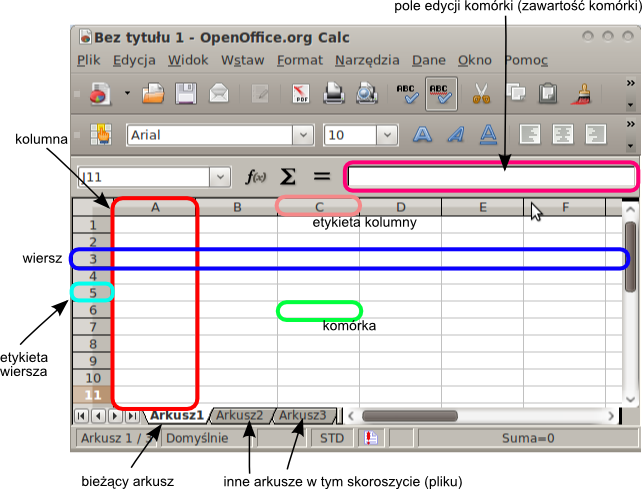
Task: Click the Send document as e-mail icon
Action: coord(219,93)
